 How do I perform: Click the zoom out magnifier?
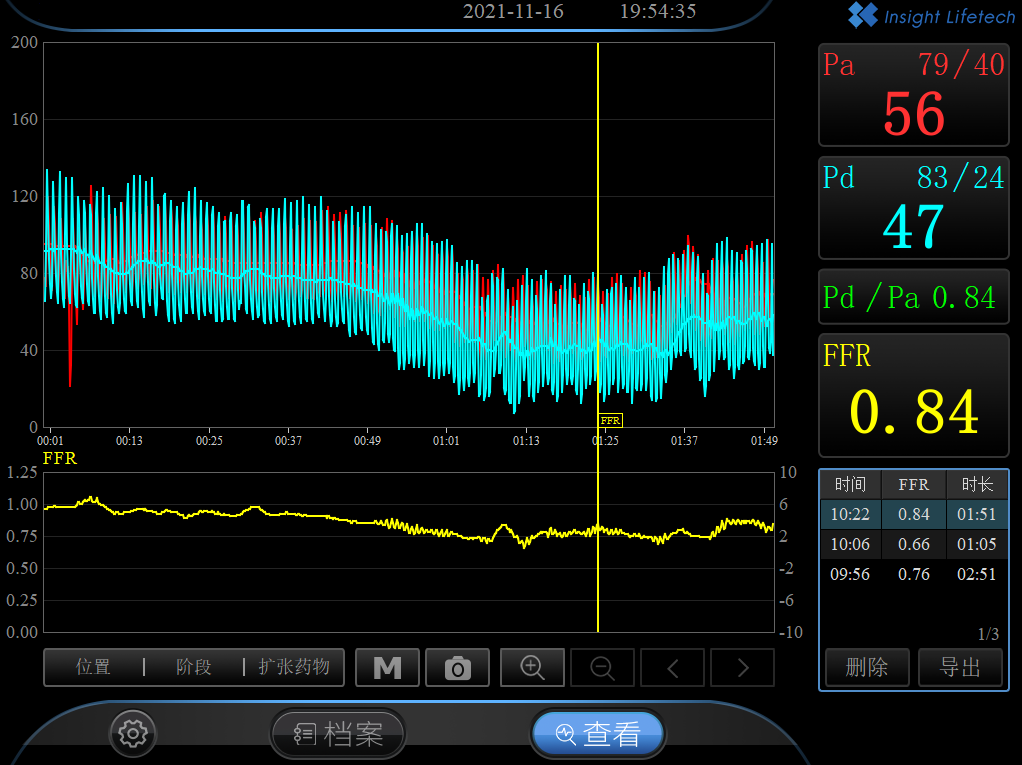coord(602,668)
